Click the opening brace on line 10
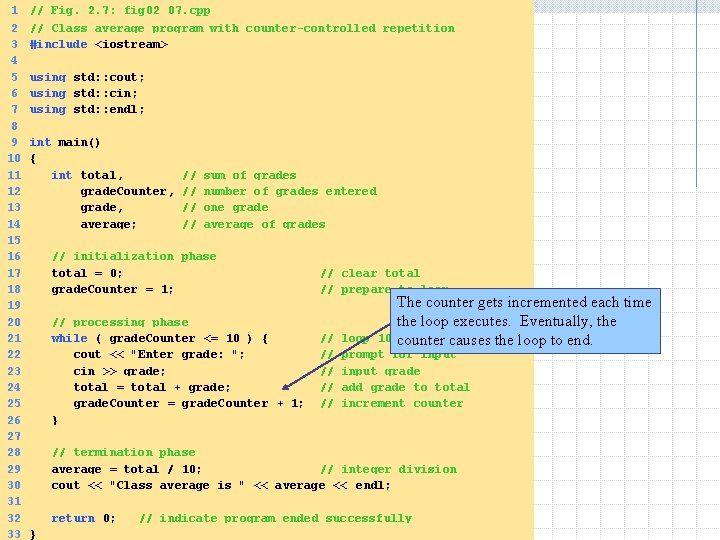 click(33, 158)
